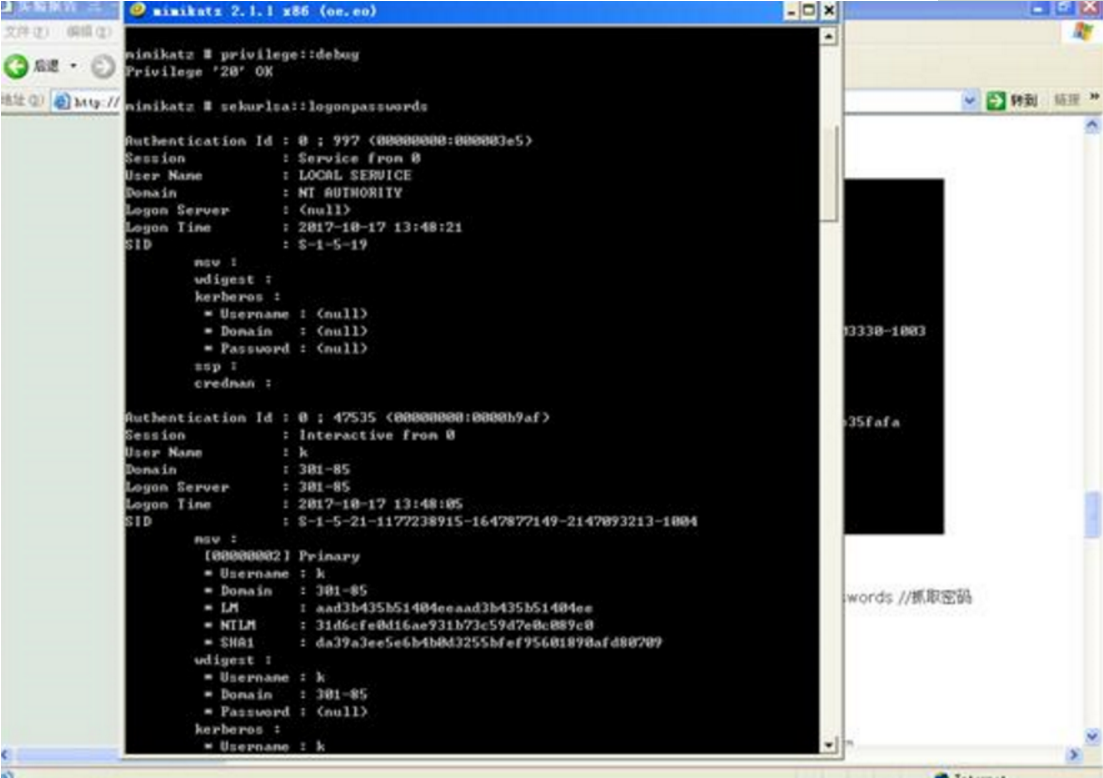Click the console scrollbar up arrow
The image size is (1103, 778).
coord(829,36)
